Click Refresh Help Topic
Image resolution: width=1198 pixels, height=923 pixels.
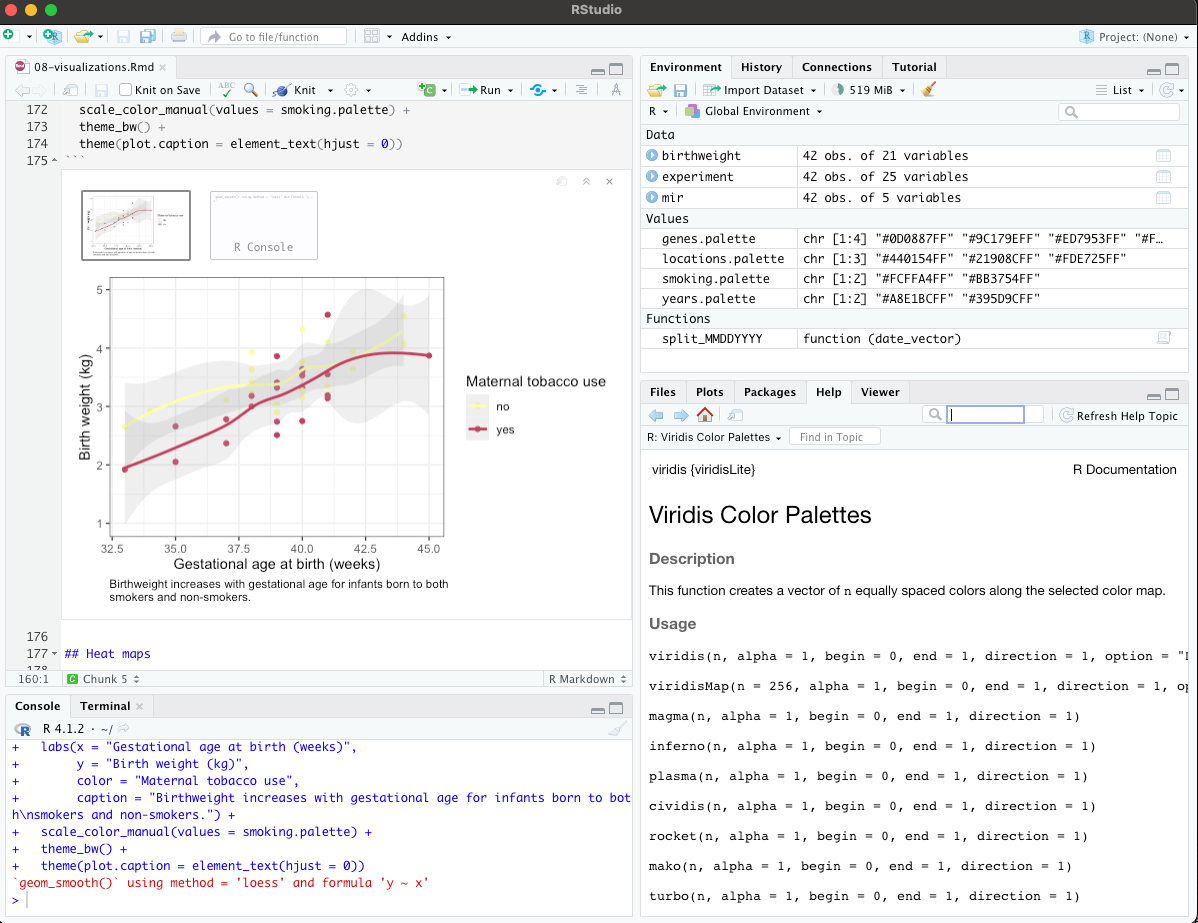(x=1119, y=416)
